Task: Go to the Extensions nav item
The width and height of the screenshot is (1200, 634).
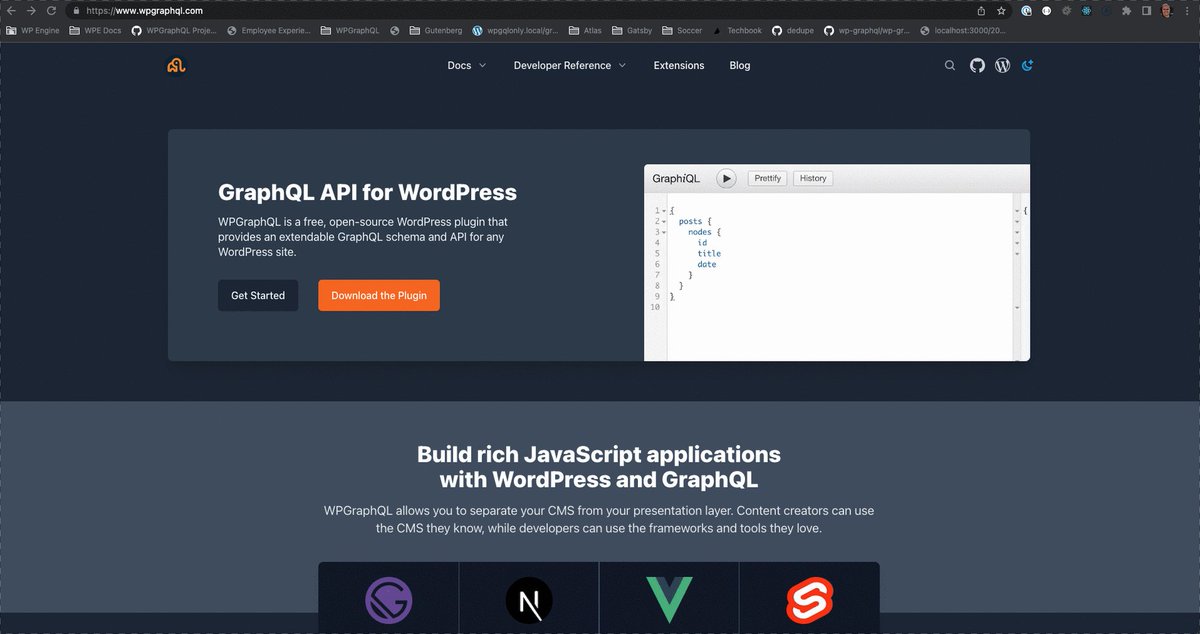Action: coord(679,65)
